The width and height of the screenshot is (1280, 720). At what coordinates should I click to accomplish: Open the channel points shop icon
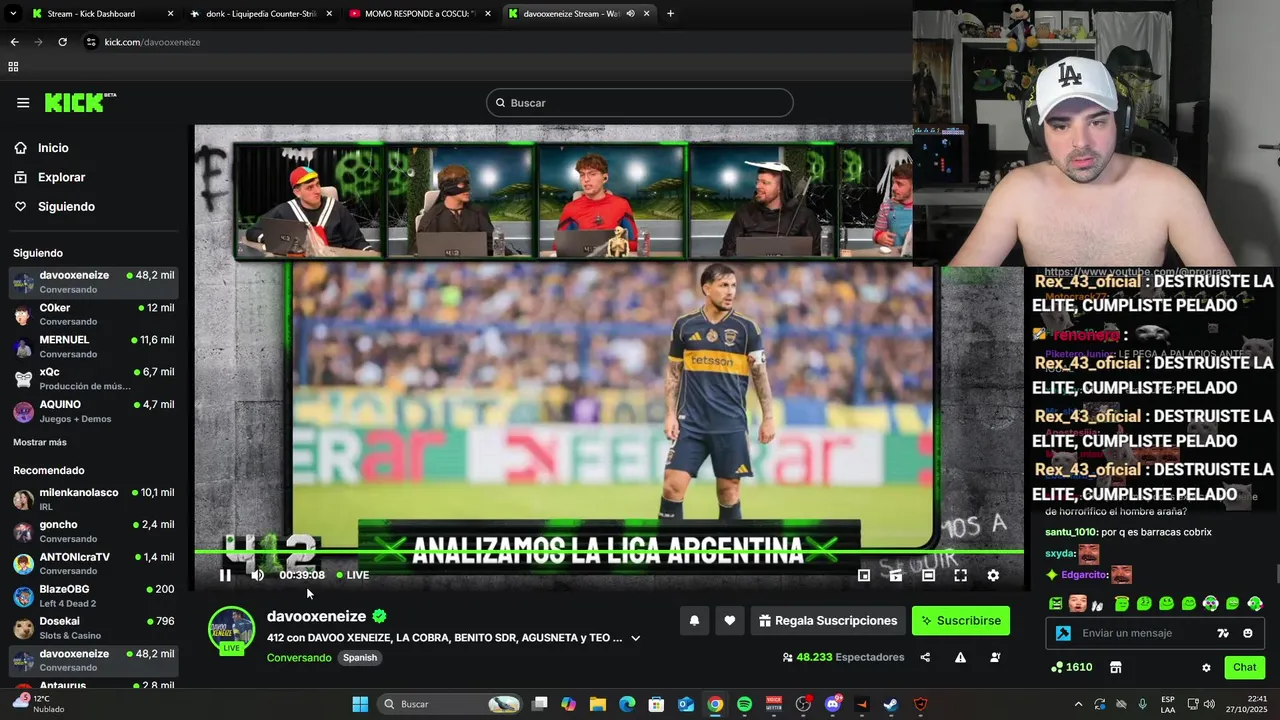1116,667
